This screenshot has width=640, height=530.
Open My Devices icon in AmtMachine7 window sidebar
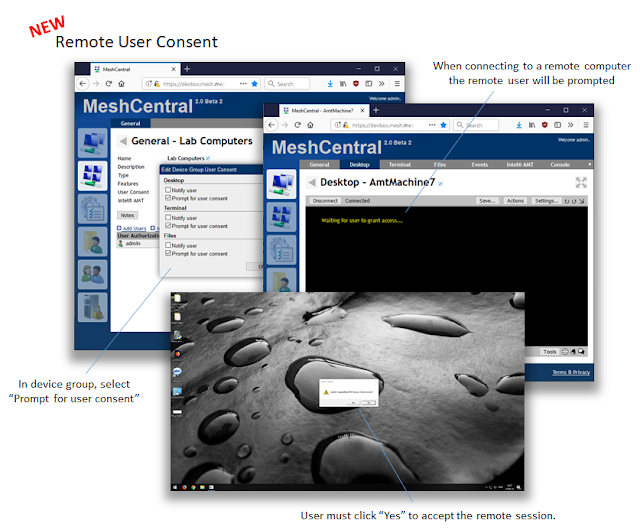pyautogui.click(x=281, y=184)
